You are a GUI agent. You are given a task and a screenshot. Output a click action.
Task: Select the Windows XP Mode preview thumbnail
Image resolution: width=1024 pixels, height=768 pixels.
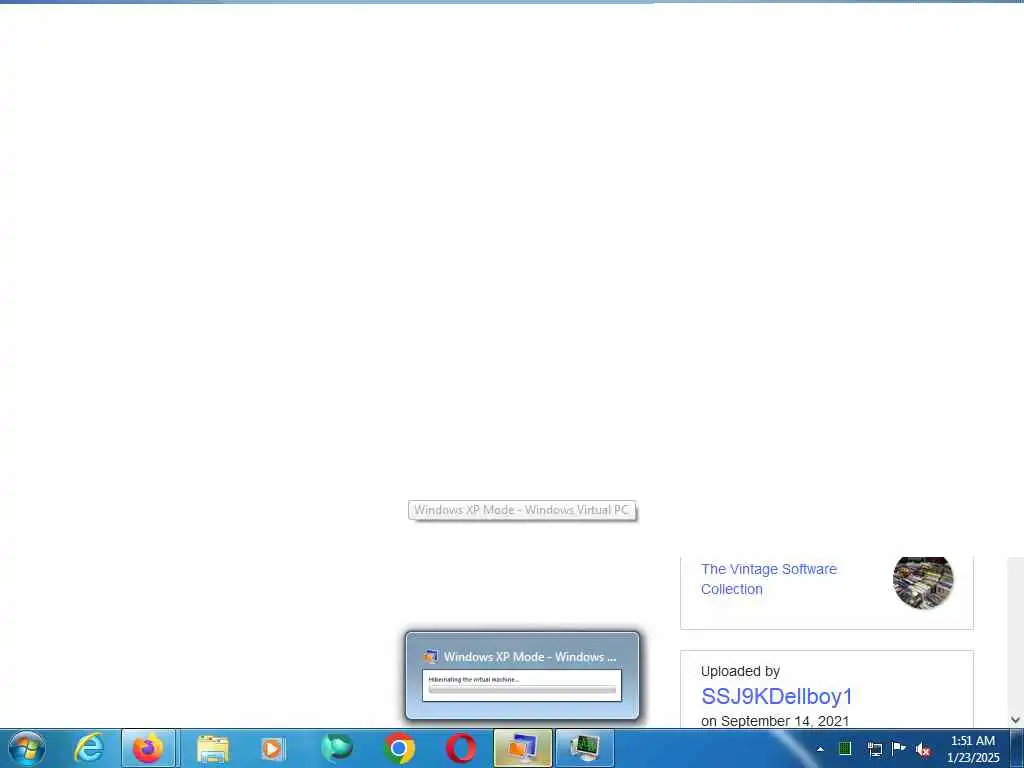click(x=522, y=675)
